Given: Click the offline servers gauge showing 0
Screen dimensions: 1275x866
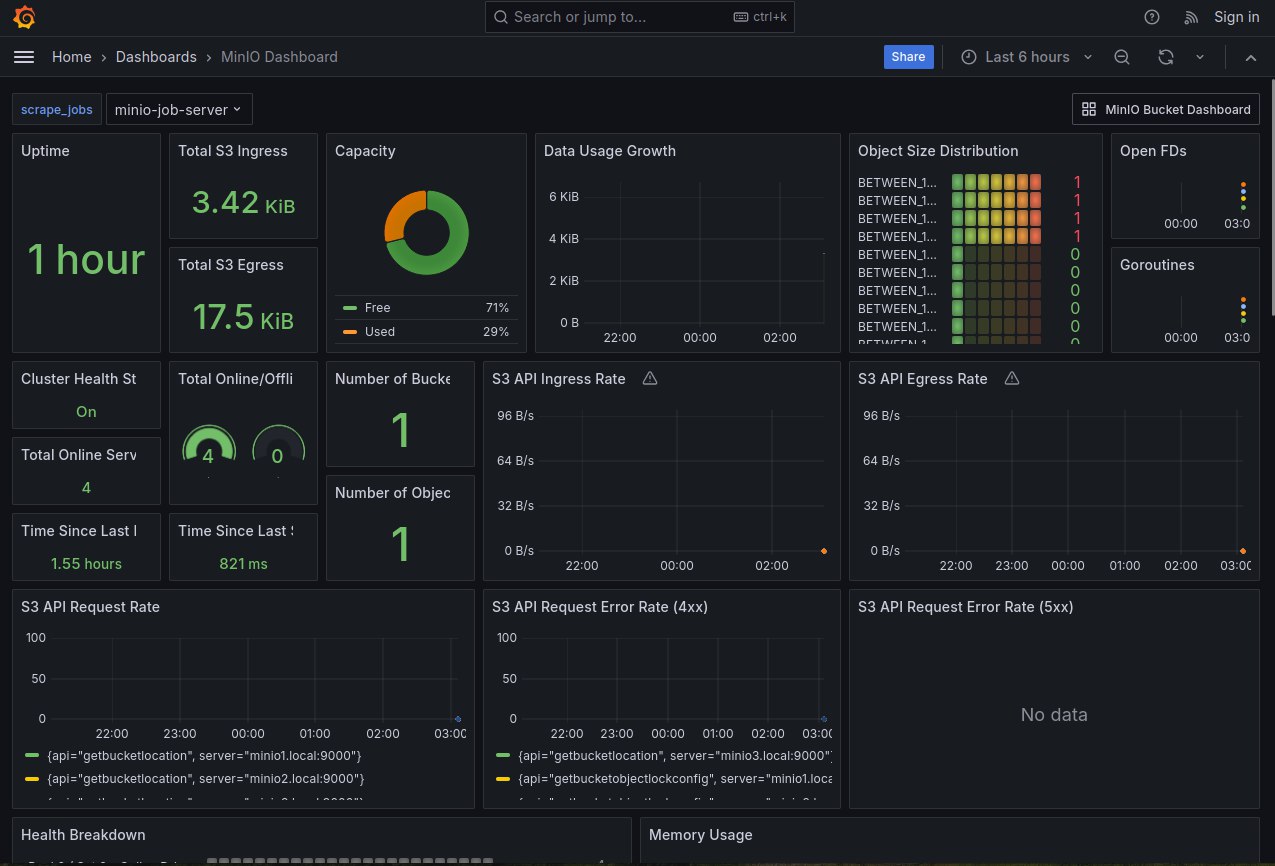Looking at the screenshot, I should (x=277, y=444).
